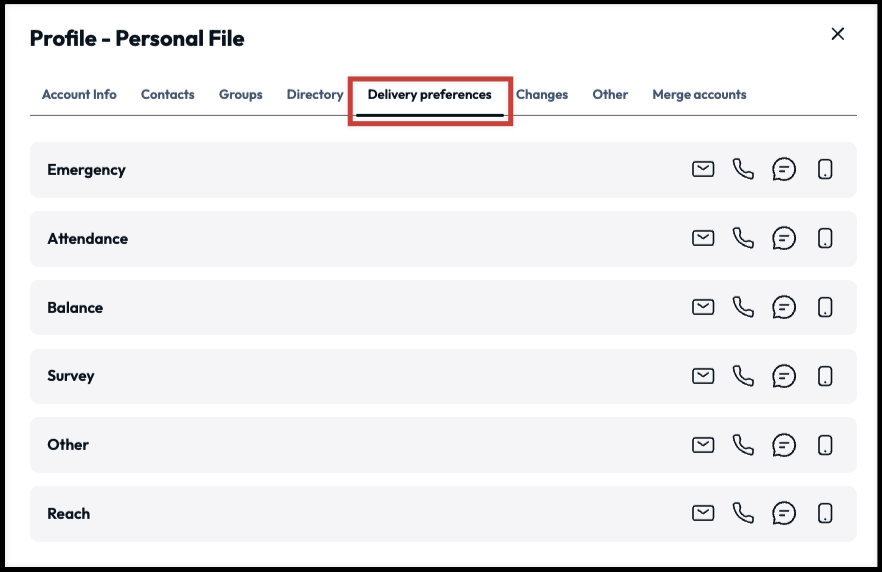Toggle phone call delivery for Survey
Image resolution: width=882 pixels, height=572 pixels.
[x=743, y=376]
